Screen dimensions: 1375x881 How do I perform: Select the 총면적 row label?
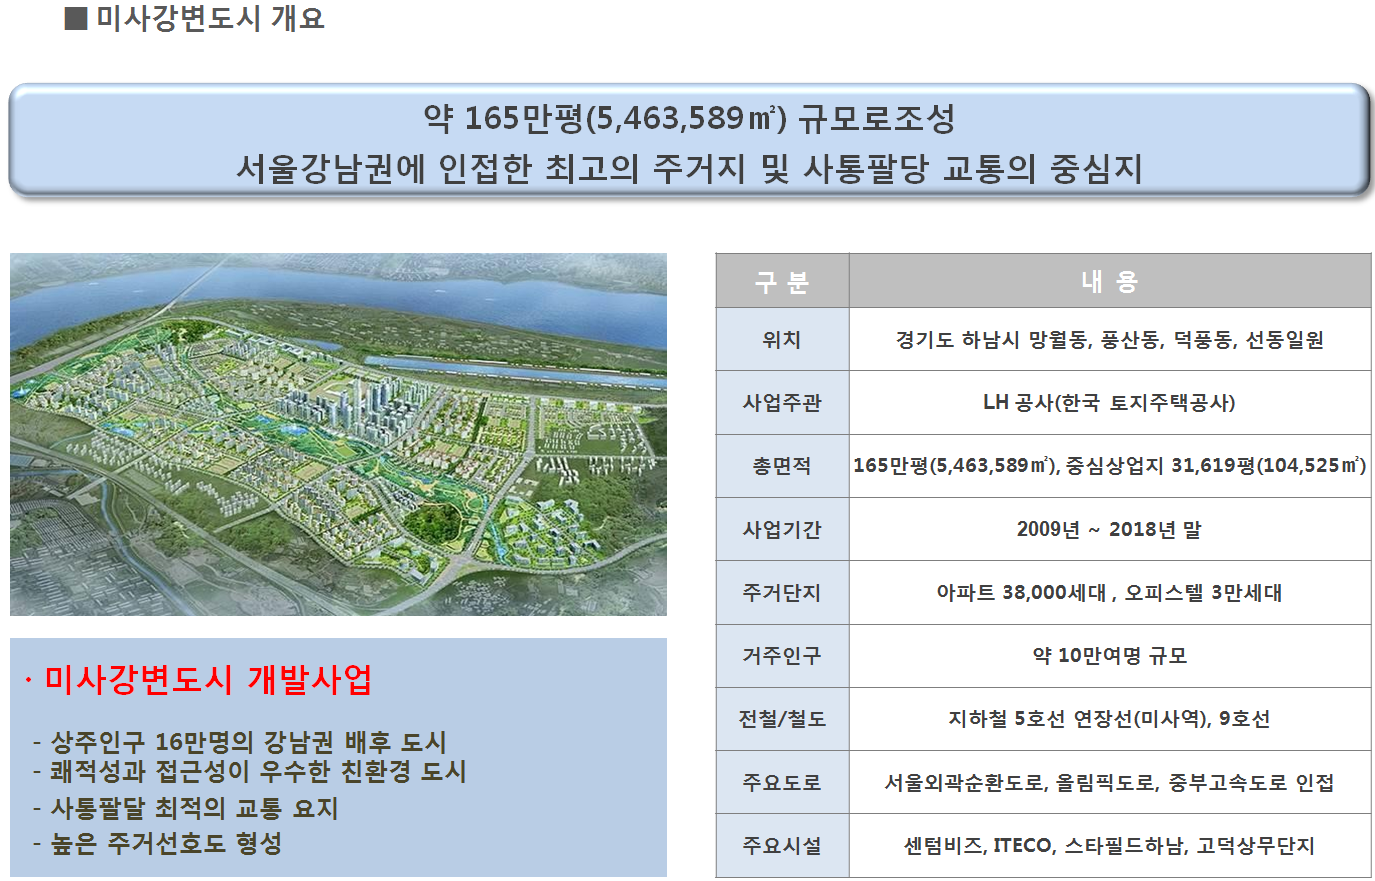782,466
